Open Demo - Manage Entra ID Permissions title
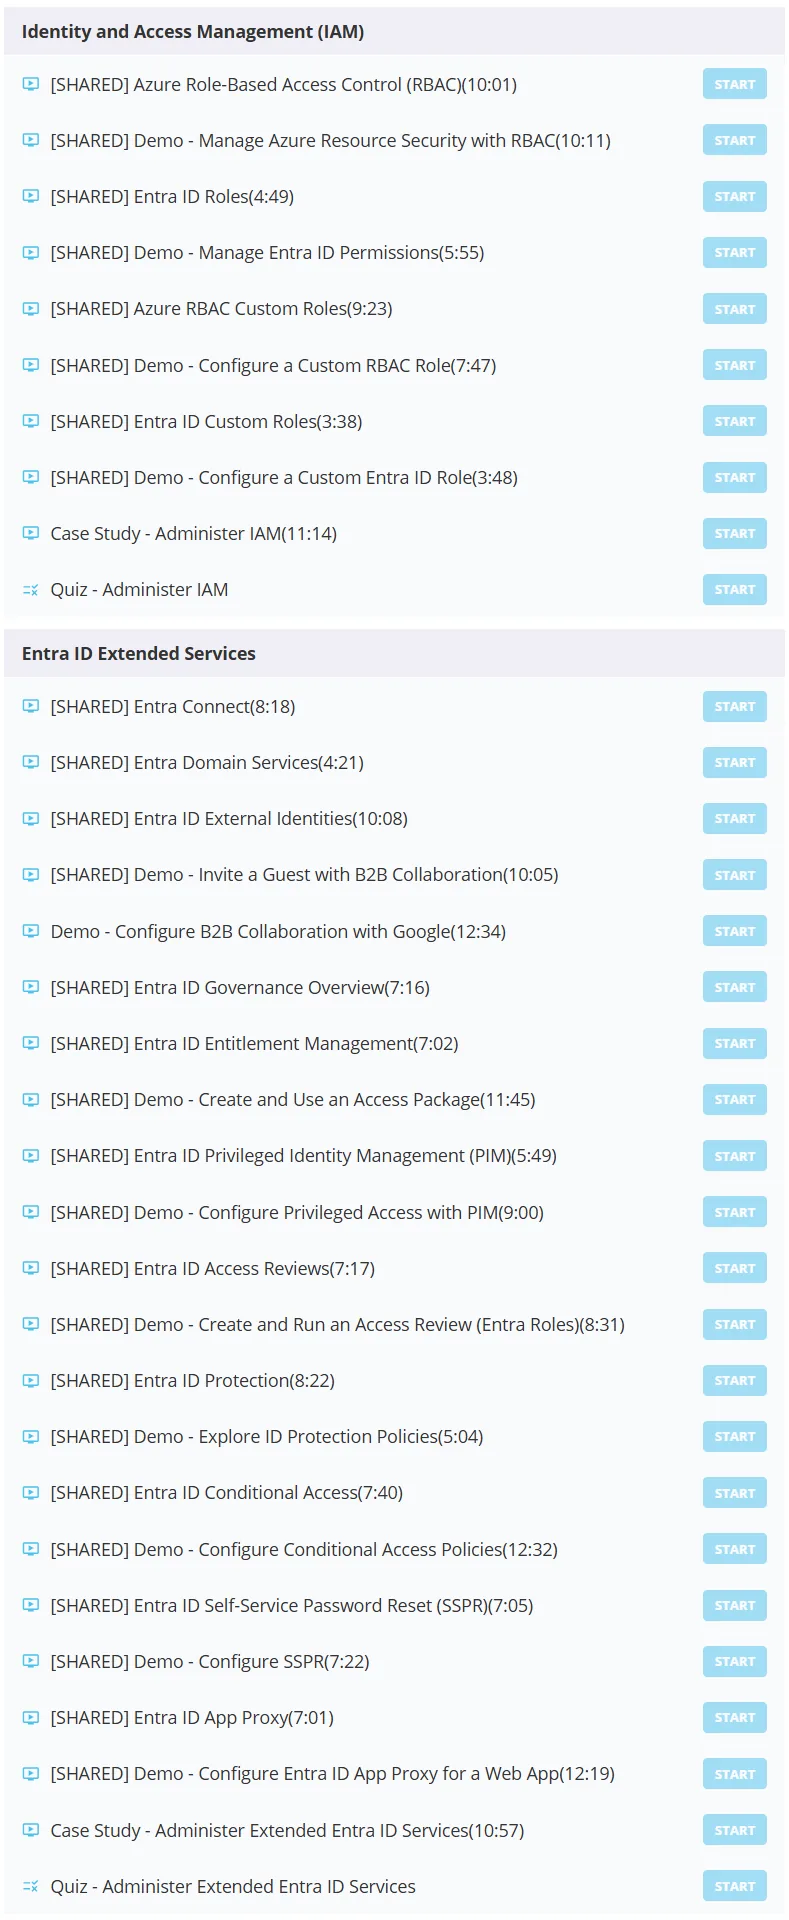This screenshot has height=1920, width=789. (x=267, y=252)
